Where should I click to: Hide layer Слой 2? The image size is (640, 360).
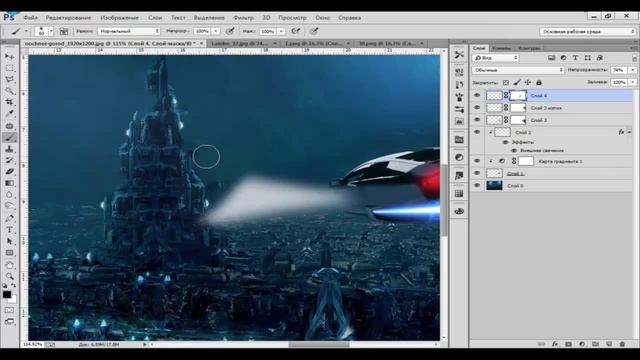(477, 132)
